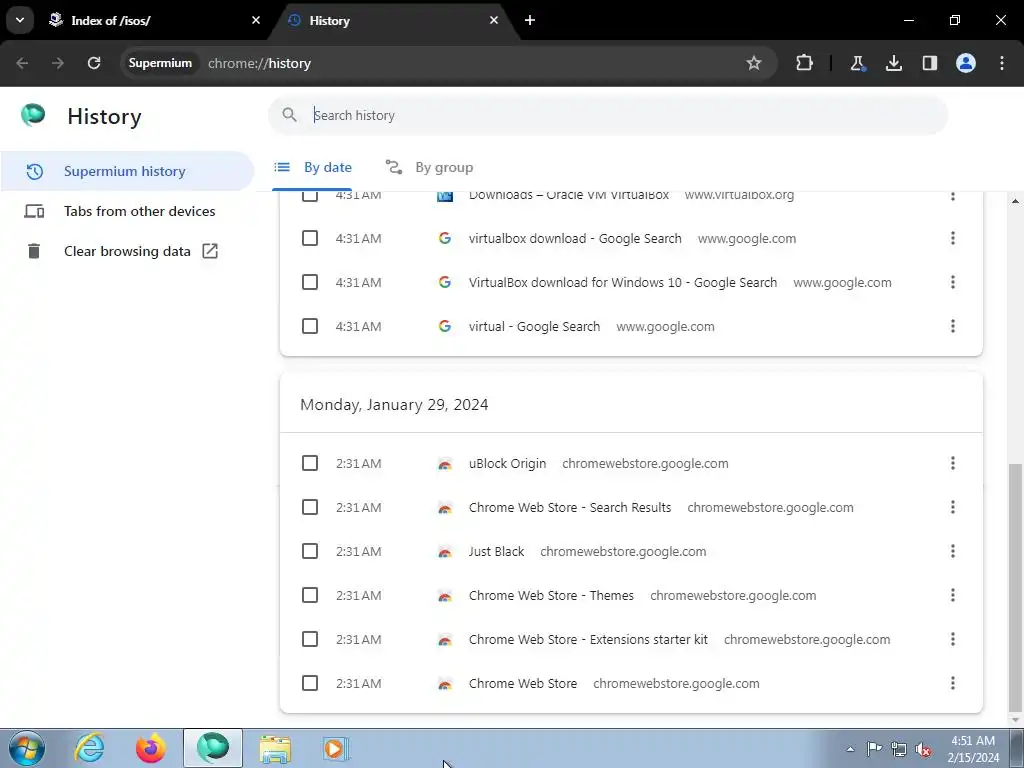The width and height of the screenshot is (1024, 768).
Task: Click the tab search dropdown arrow
Action: 20,20
